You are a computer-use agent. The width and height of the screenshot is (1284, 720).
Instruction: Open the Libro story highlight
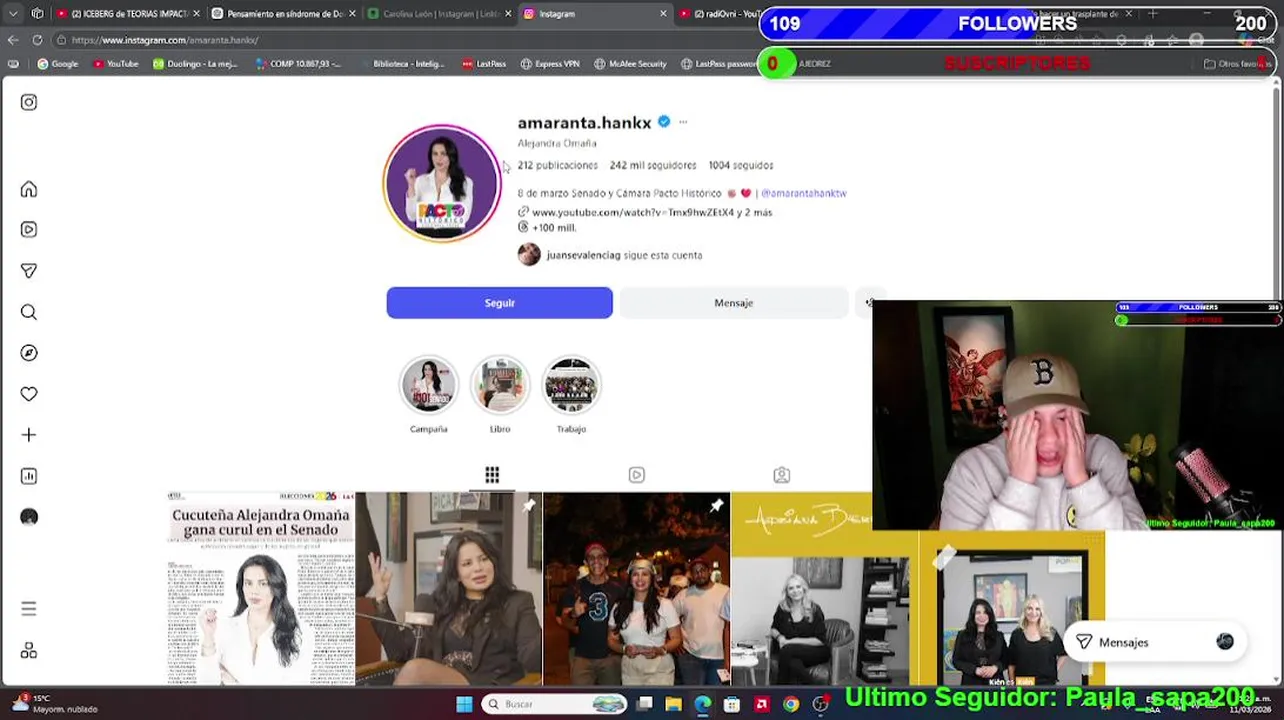(500, 385)
